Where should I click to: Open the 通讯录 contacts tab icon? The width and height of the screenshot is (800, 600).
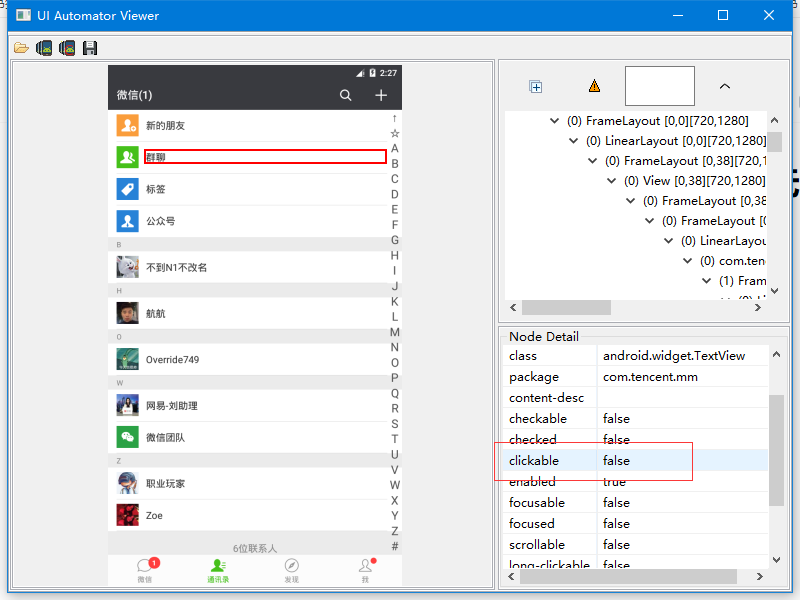(218, 565)
